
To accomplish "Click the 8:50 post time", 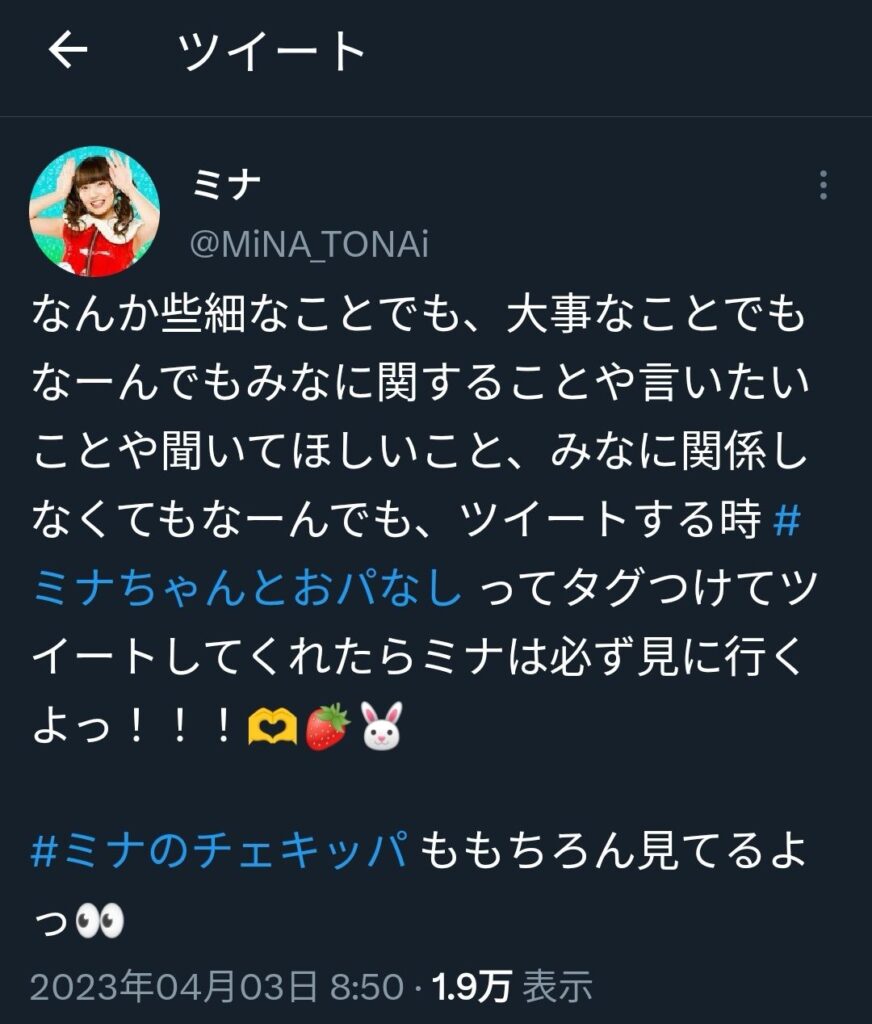I will [366, 987].
